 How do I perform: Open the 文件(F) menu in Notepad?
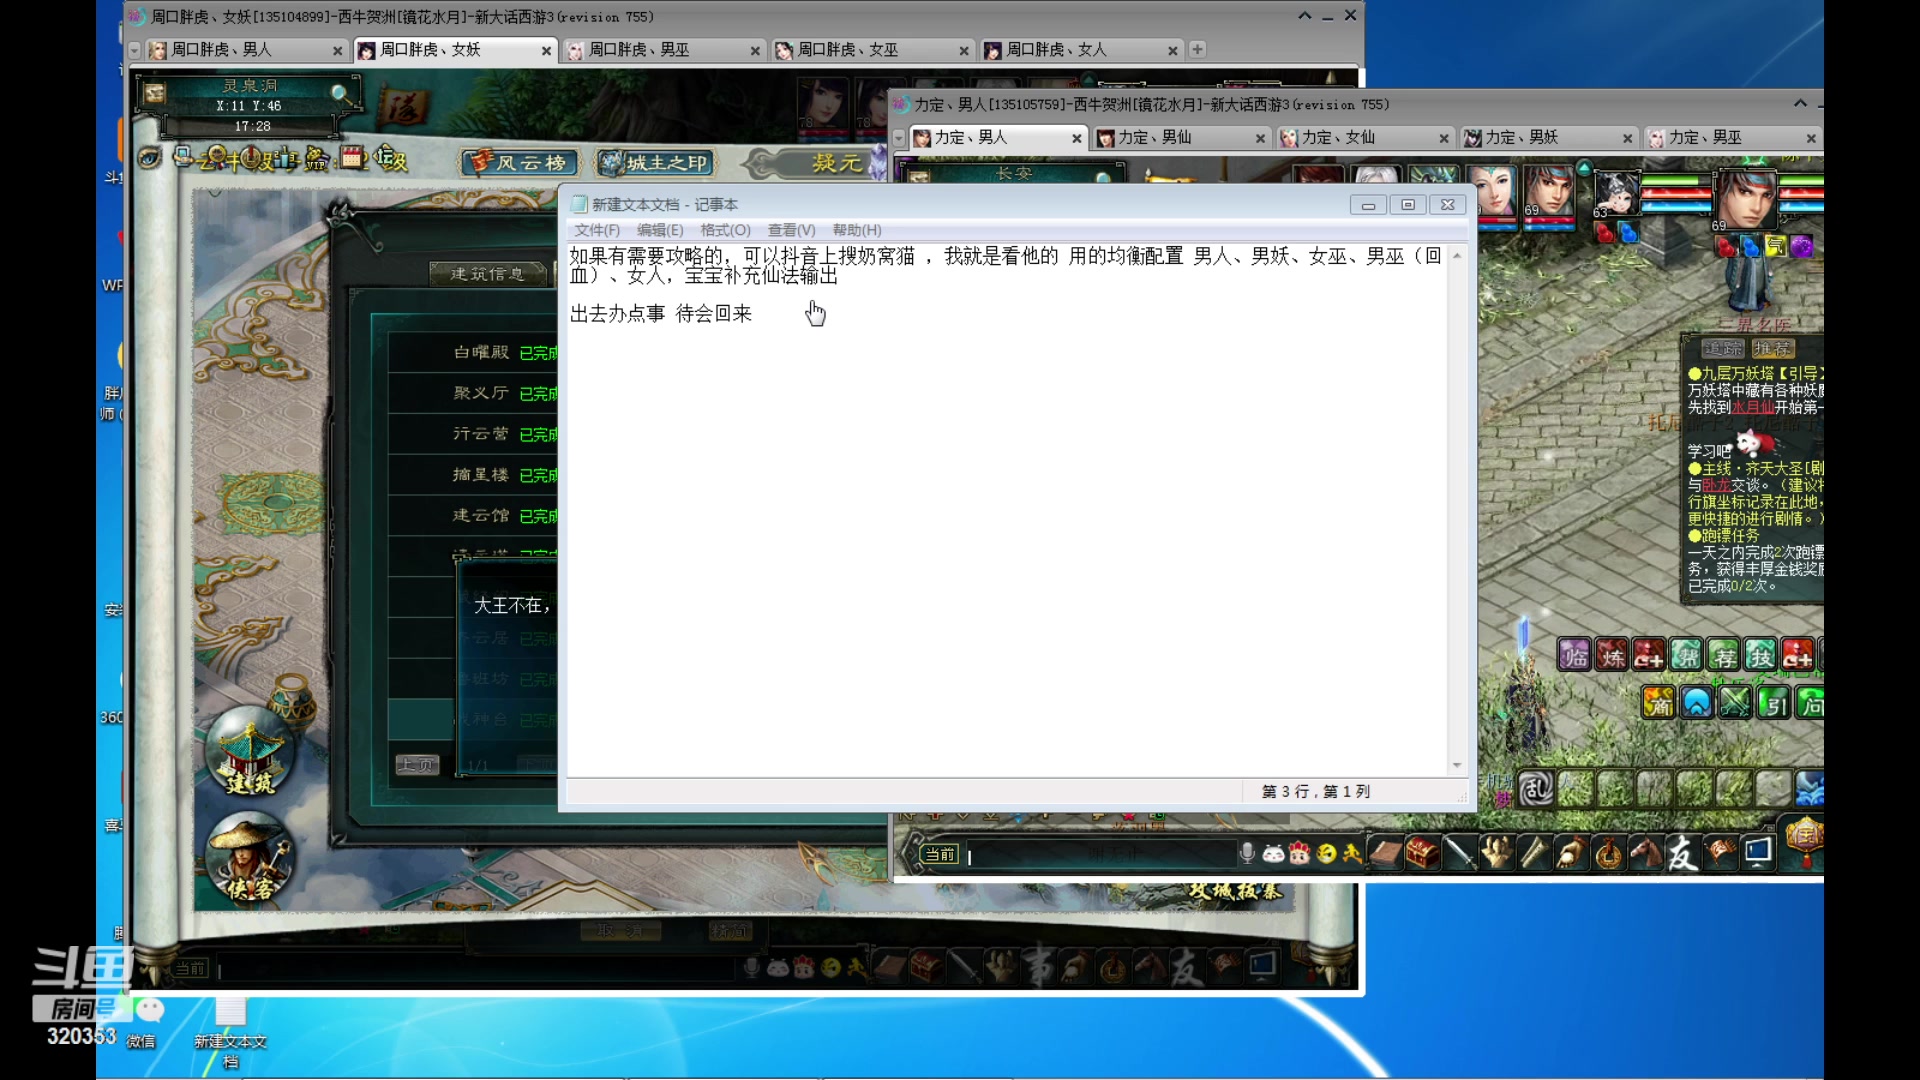coord(597,230)
